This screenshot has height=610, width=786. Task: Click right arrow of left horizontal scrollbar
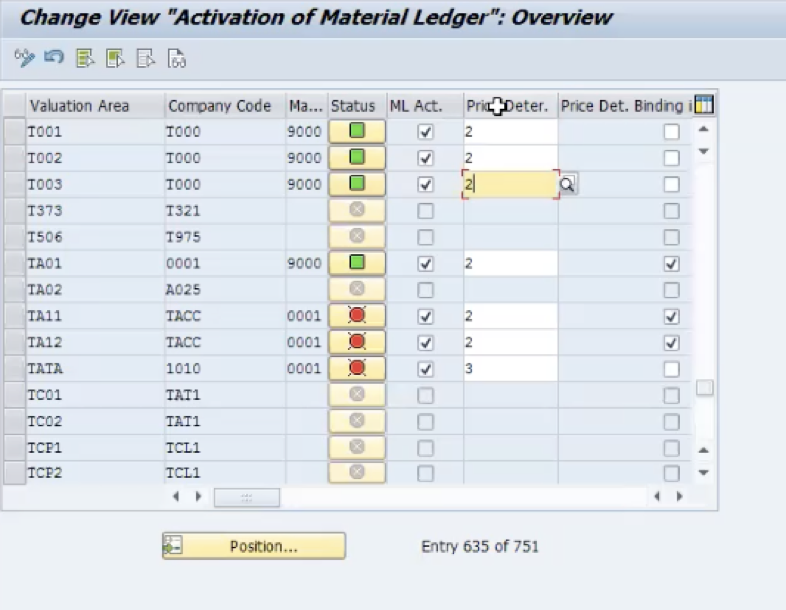click(x=198, y=496)
